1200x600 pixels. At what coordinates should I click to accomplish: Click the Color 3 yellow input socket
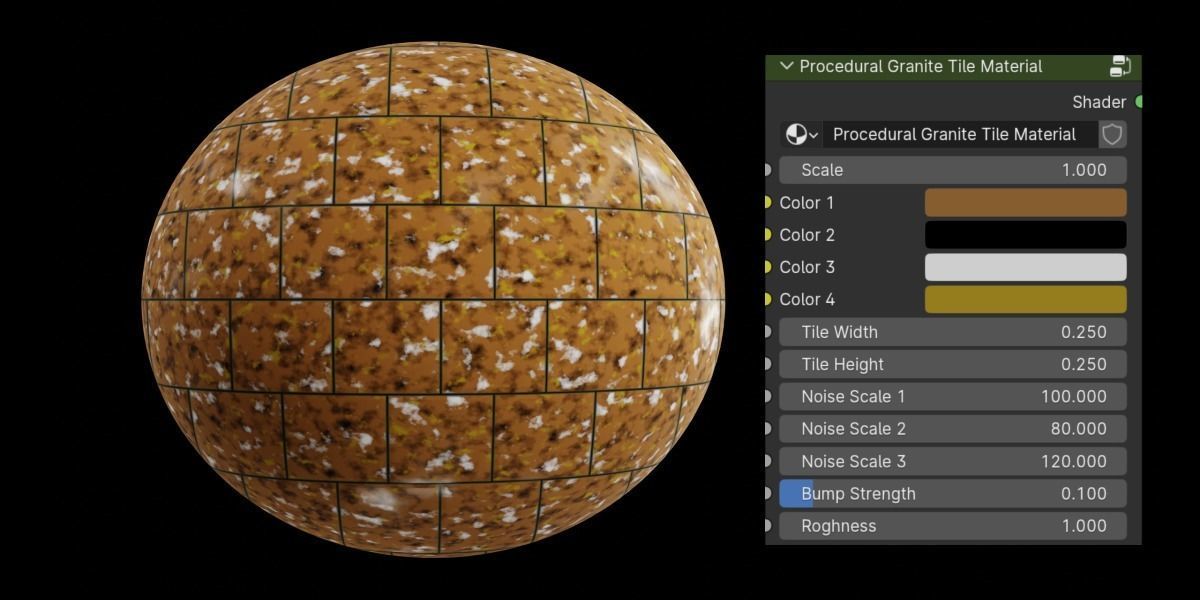tap(768, 267)
